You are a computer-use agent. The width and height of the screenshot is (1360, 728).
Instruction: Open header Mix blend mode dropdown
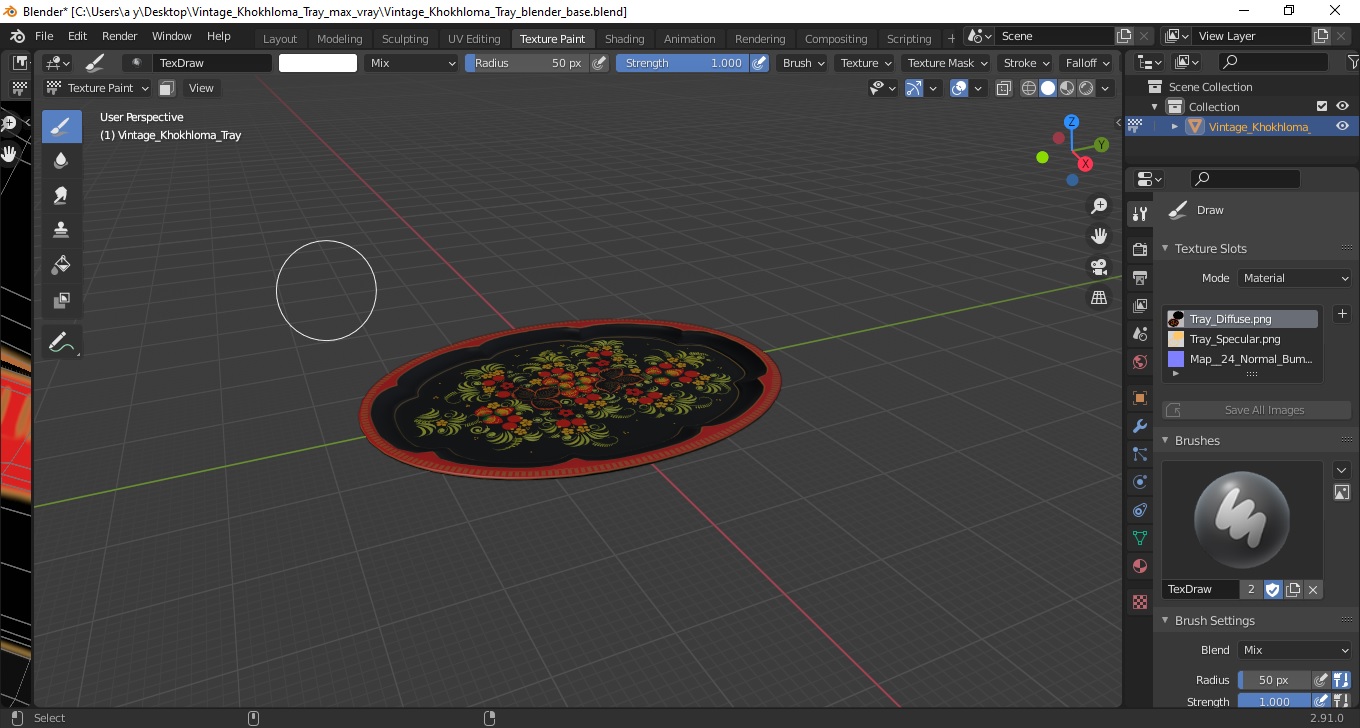click(411, 63)
